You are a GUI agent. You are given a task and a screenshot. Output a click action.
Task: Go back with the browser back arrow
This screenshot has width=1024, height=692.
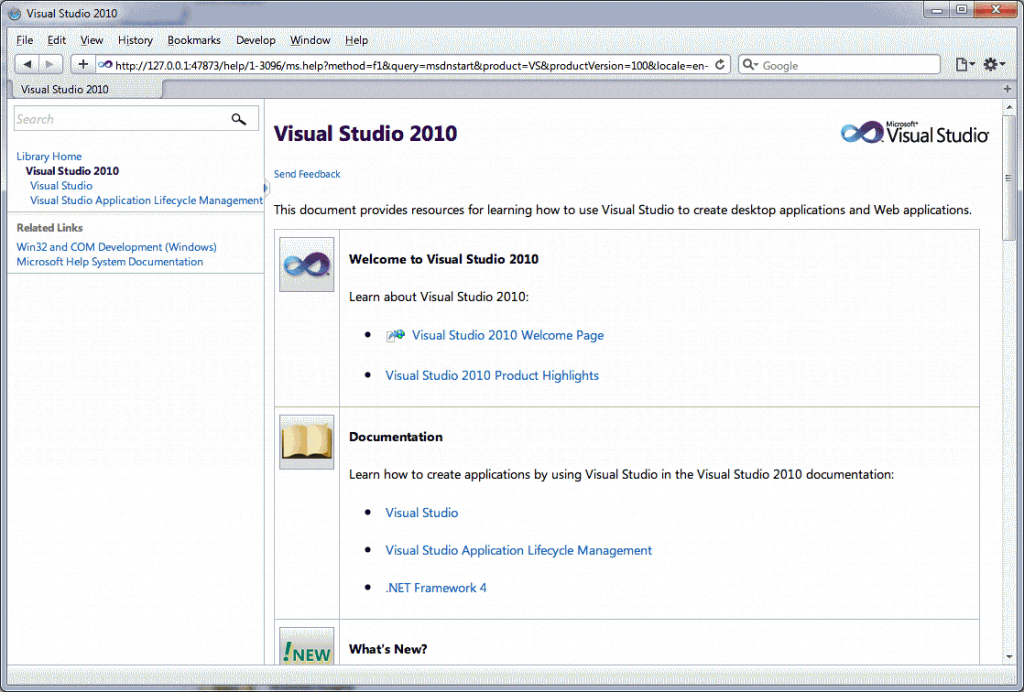coord(27,65)
